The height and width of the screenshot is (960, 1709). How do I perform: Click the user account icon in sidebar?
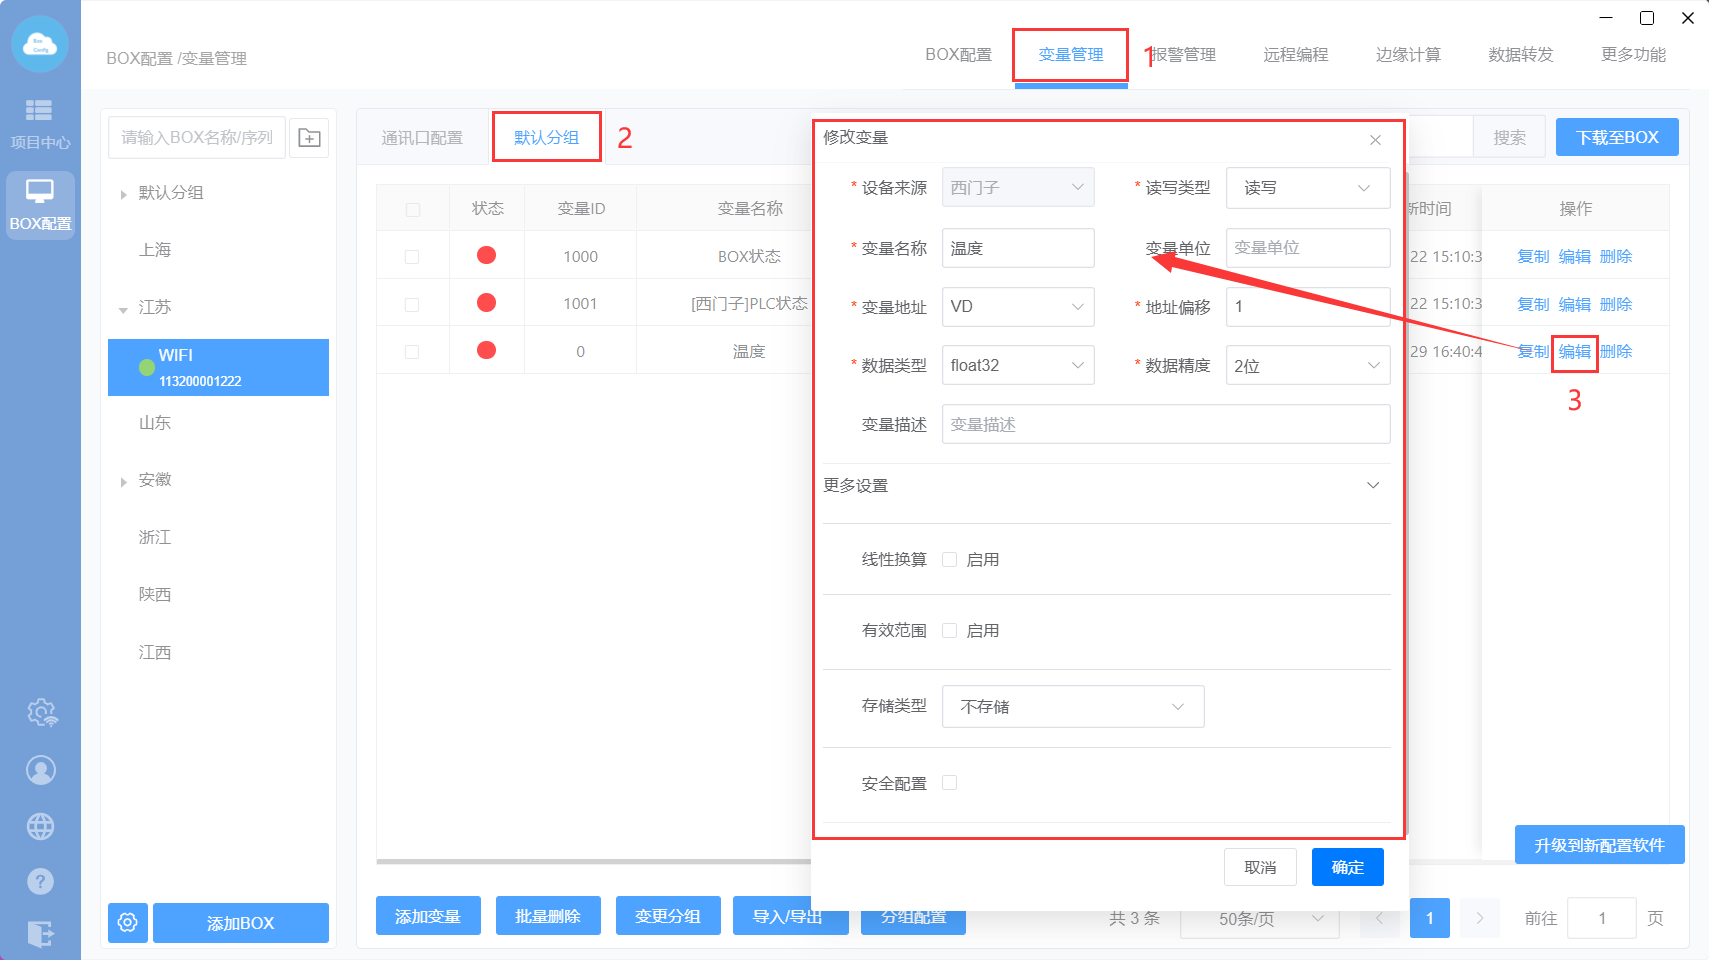tap(41, 770)
